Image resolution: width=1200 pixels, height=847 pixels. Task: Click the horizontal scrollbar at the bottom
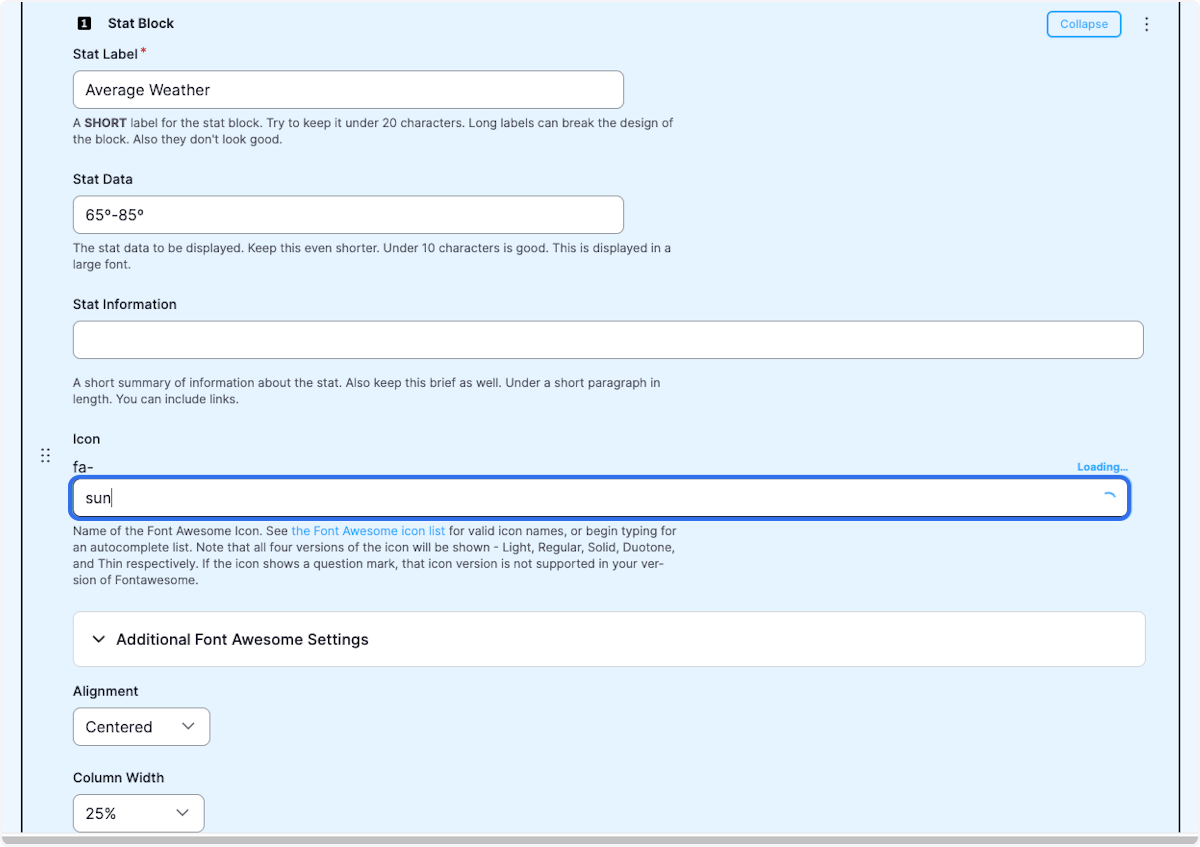pos(600,841)
